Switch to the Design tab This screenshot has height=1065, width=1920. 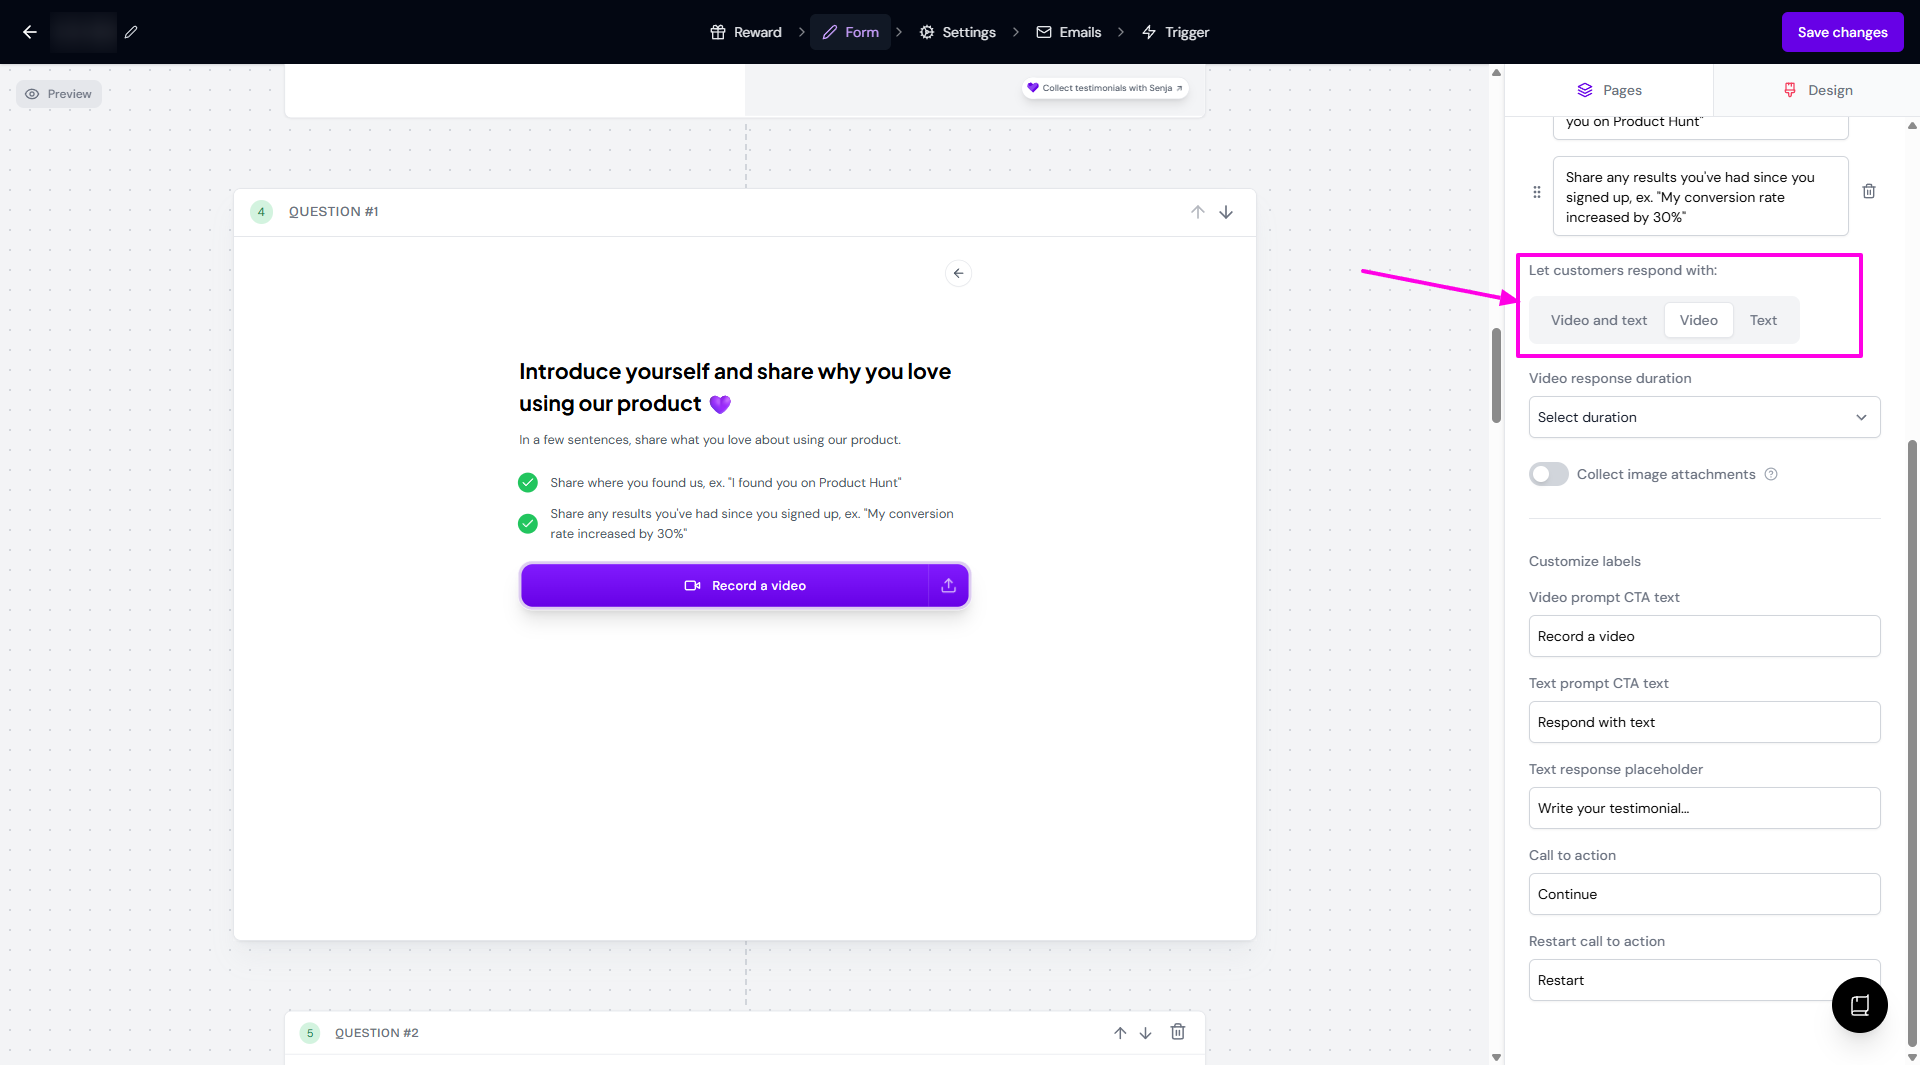click(x=1817, y=90)
